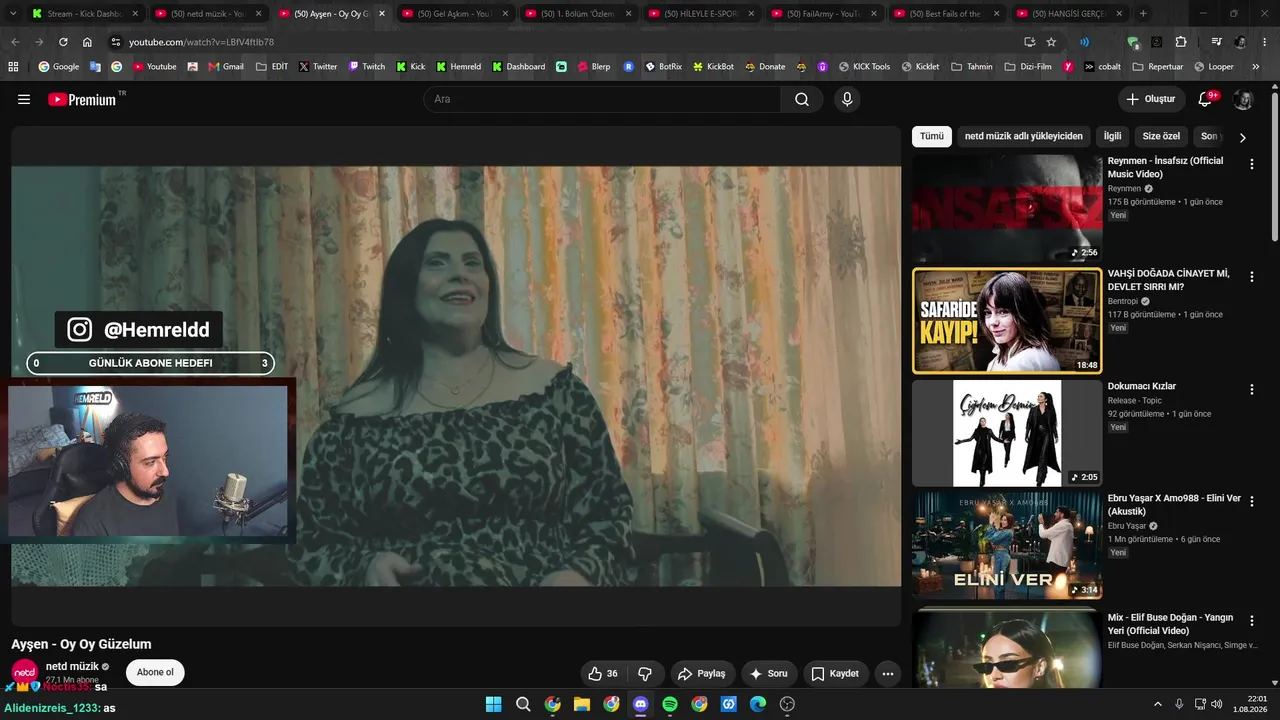Open Microsoft Edge from the taskbar
The image size is (1280, 720).
pos(758,704)
